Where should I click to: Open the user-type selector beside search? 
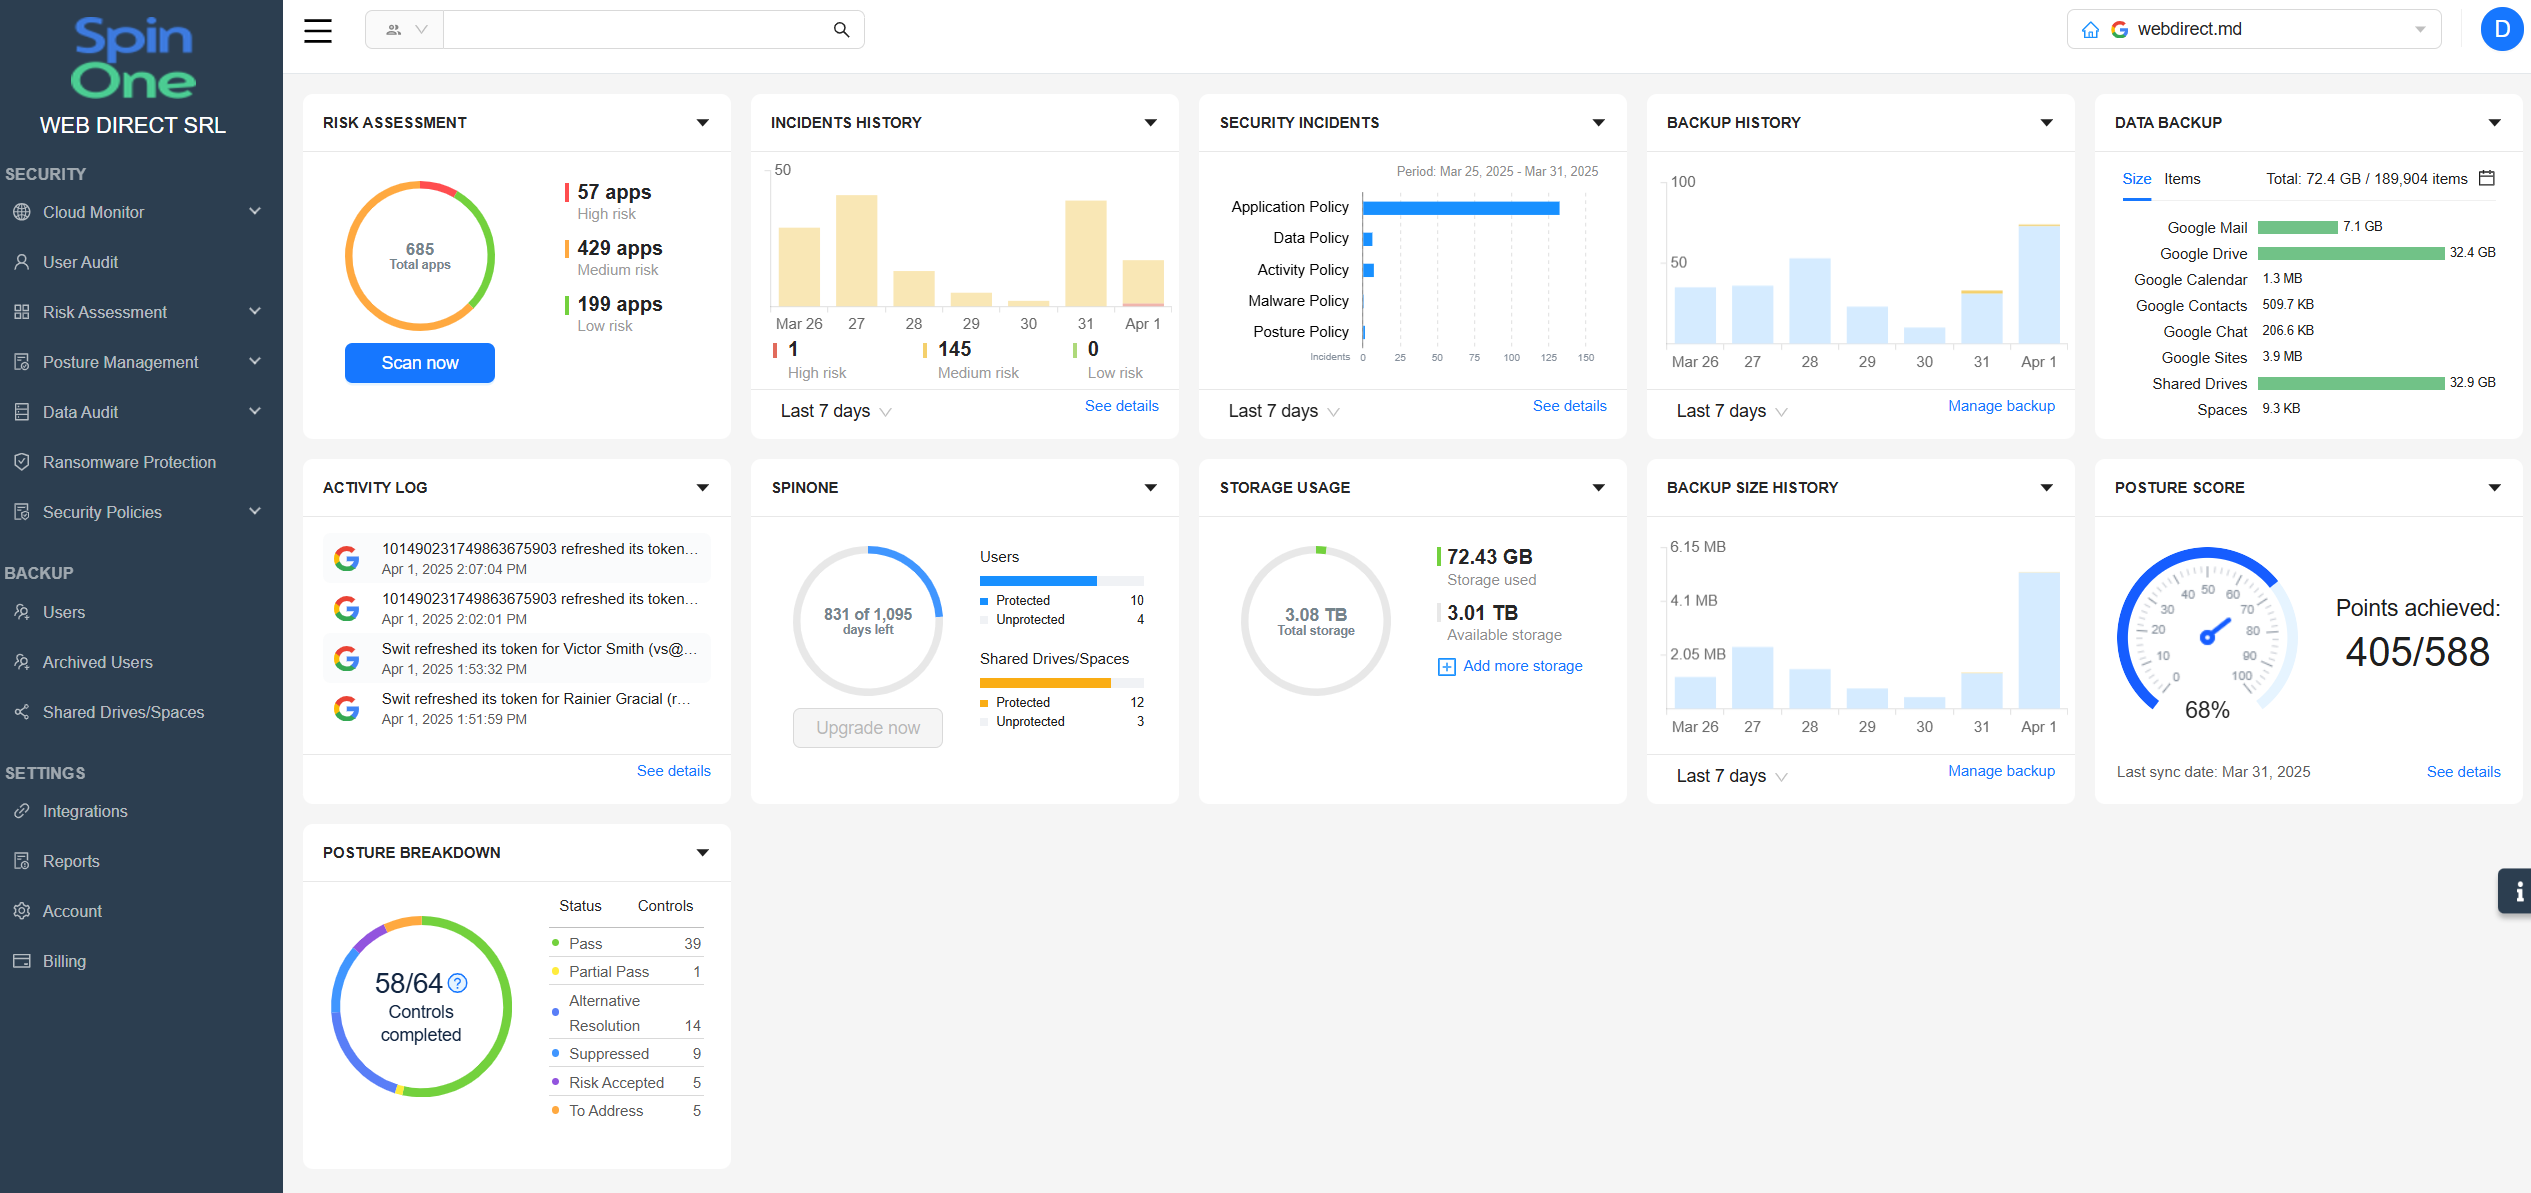(405, 30)
